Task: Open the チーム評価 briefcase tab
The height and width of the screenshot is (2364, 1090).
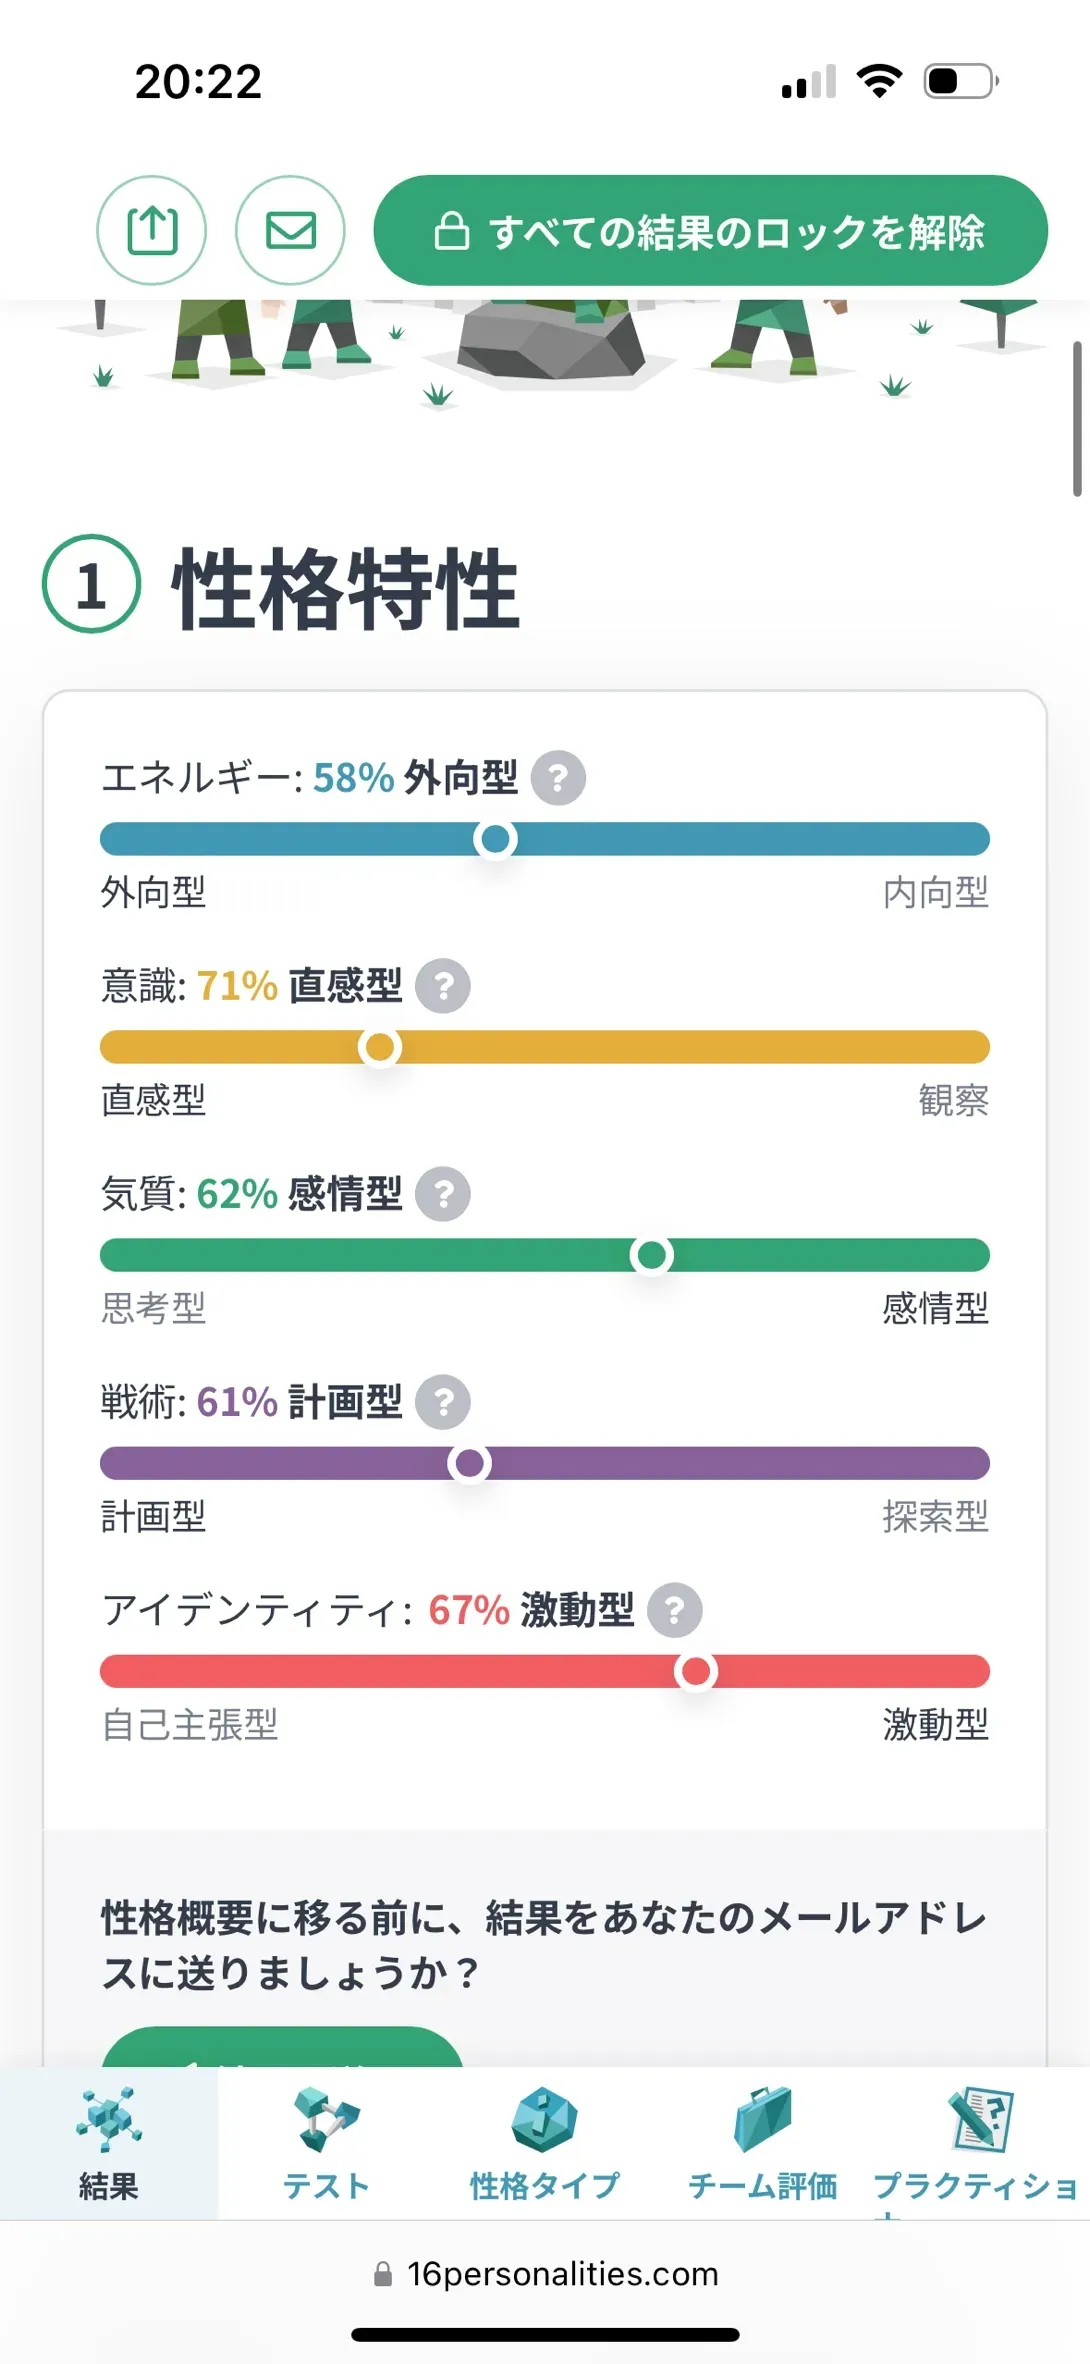Action: [x=762, y=2144]
